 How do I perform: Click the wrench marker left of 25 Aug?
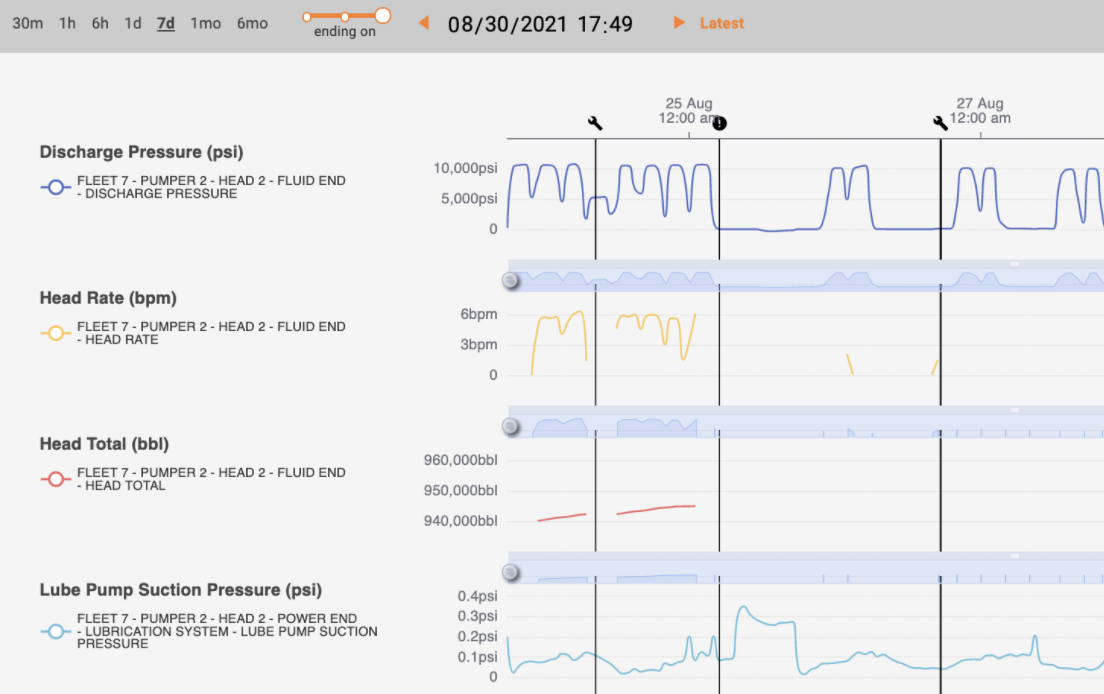click(x=595, y=123)
